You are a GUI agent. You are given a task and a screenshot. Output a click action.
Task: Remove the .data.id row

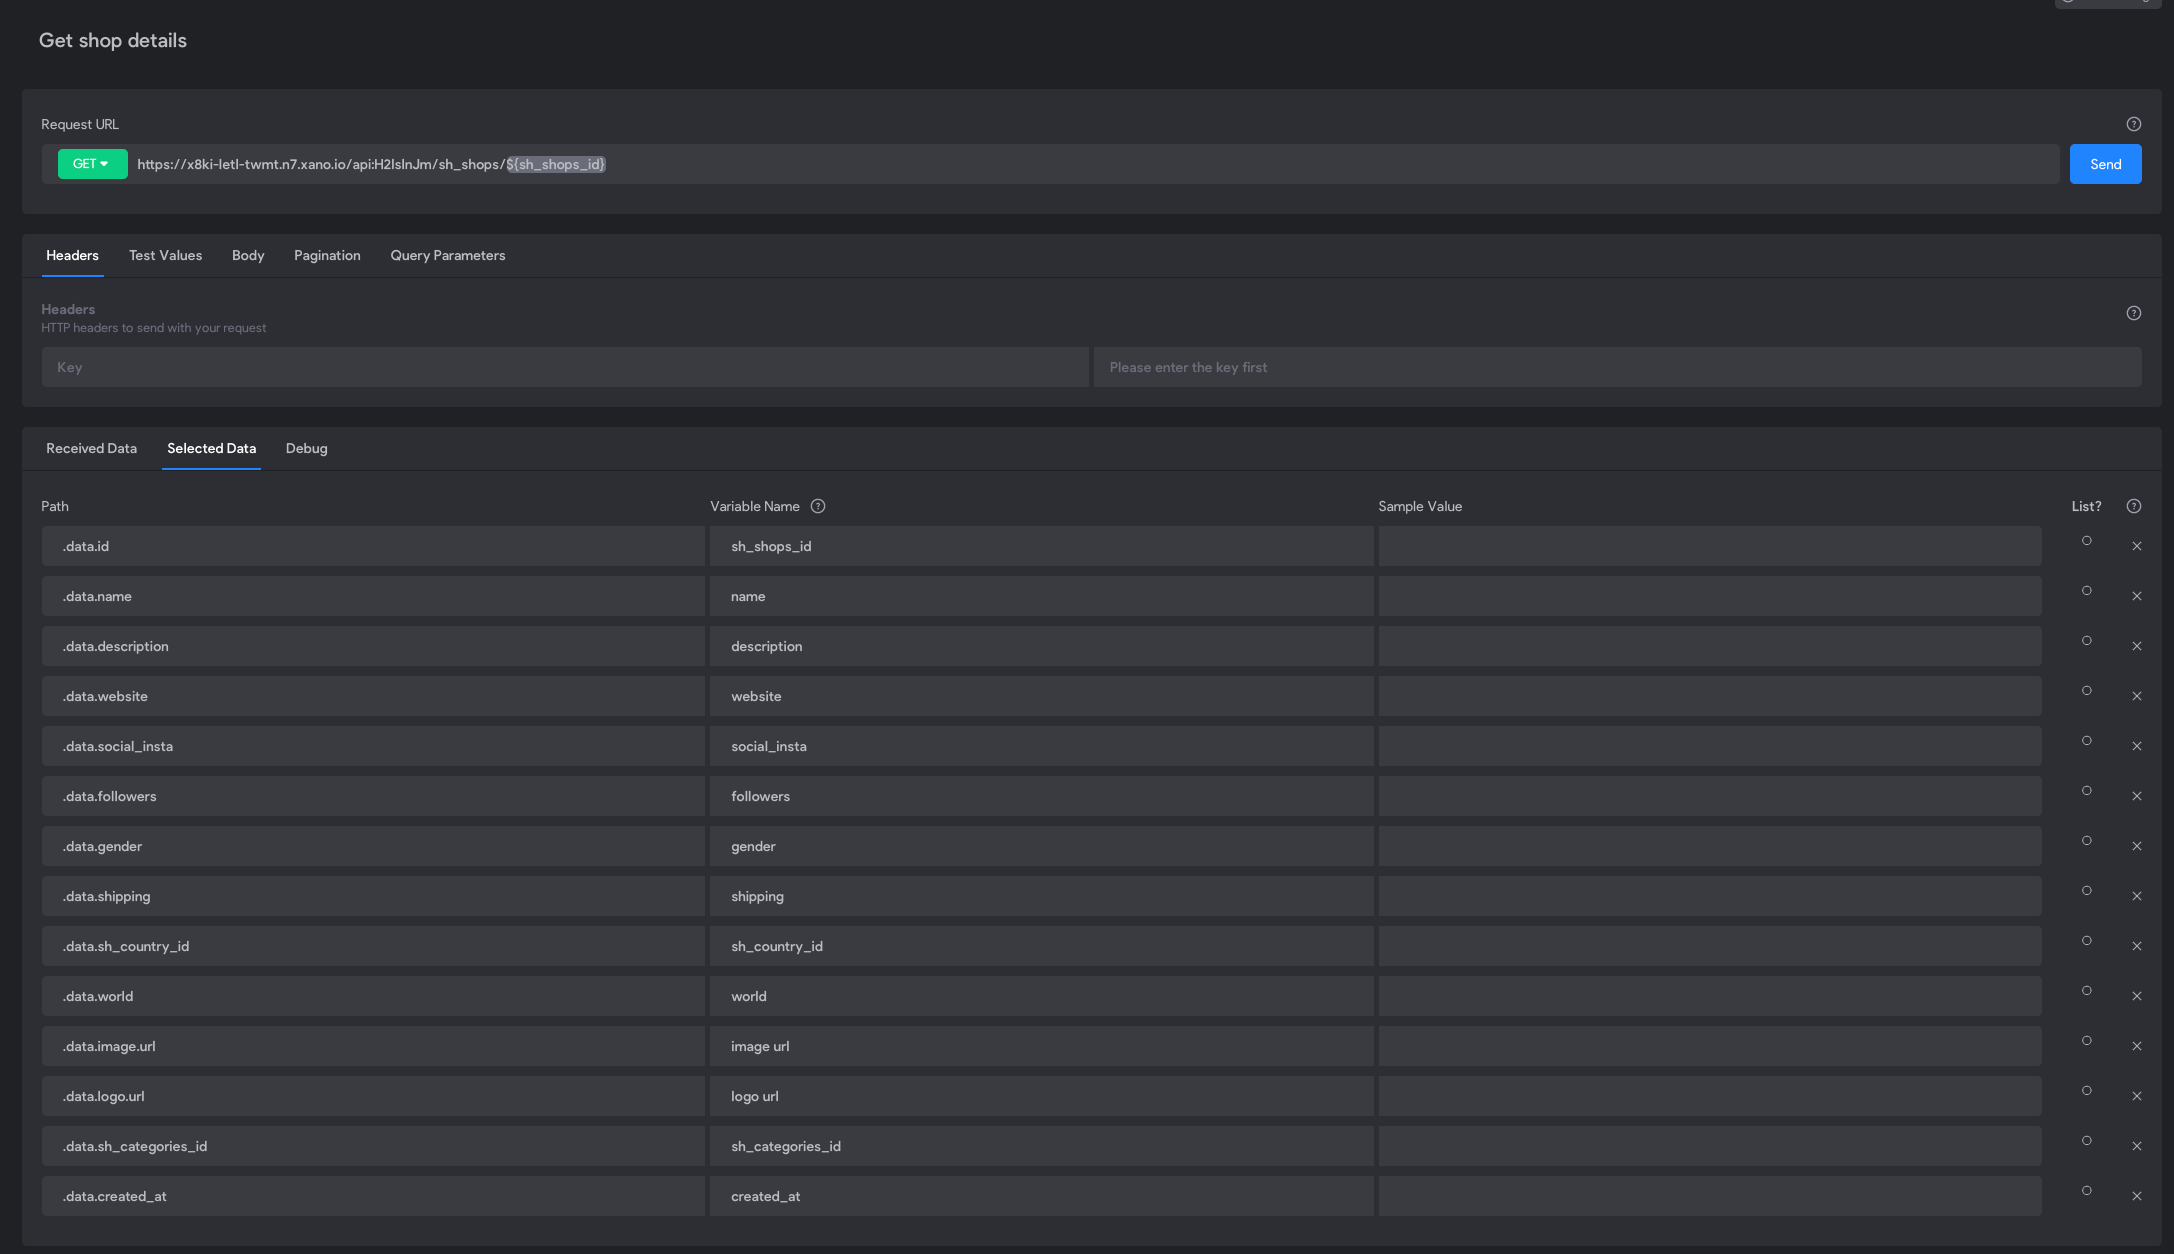[2136, 546]
